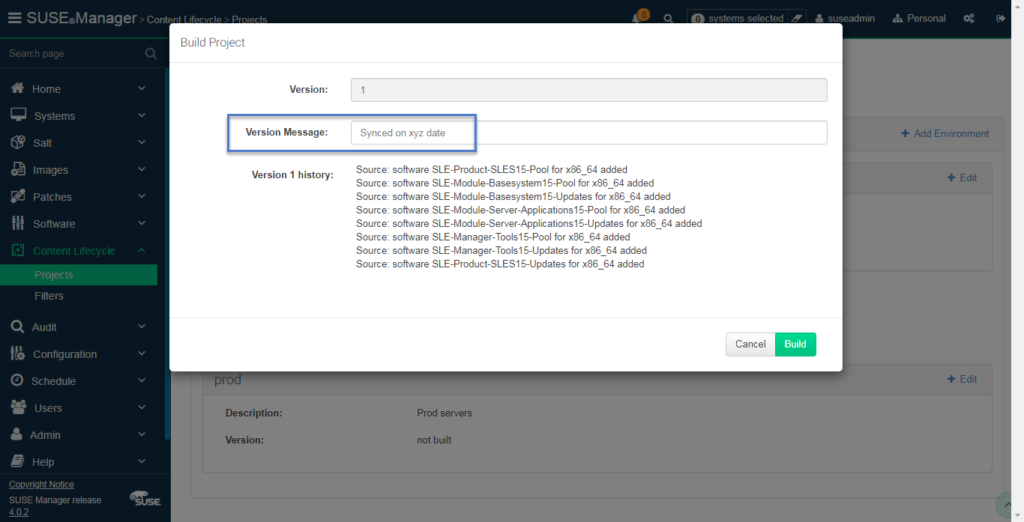1024x522 pixels.
Task: Select the Home sidebar menu label
Action: [x=46, y=89]
